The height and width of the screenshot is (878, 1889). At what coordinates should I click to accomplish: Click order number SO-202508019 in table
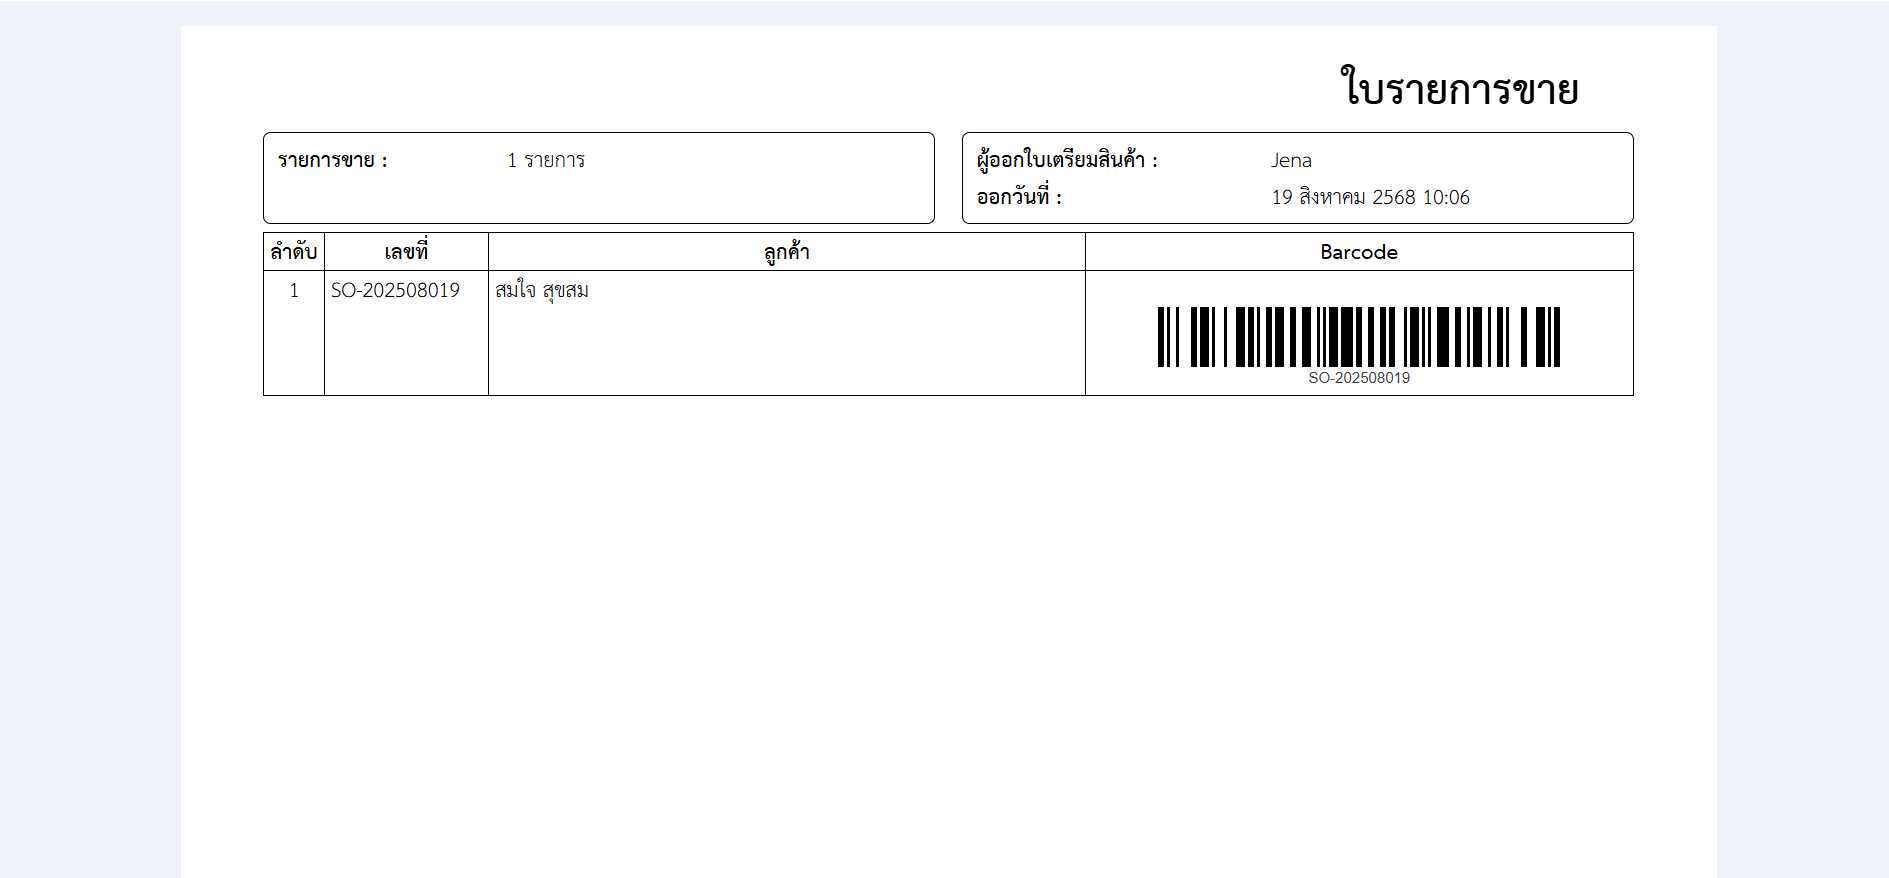tap(395, 290)
